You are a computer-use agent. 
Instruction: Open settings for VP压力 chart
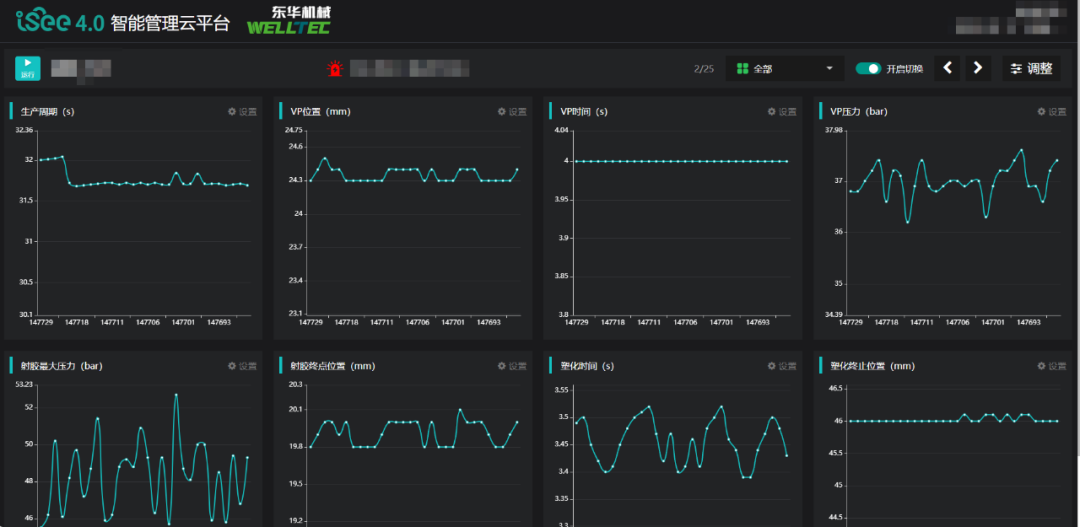pyautogui.click(x=1052, y=112)
